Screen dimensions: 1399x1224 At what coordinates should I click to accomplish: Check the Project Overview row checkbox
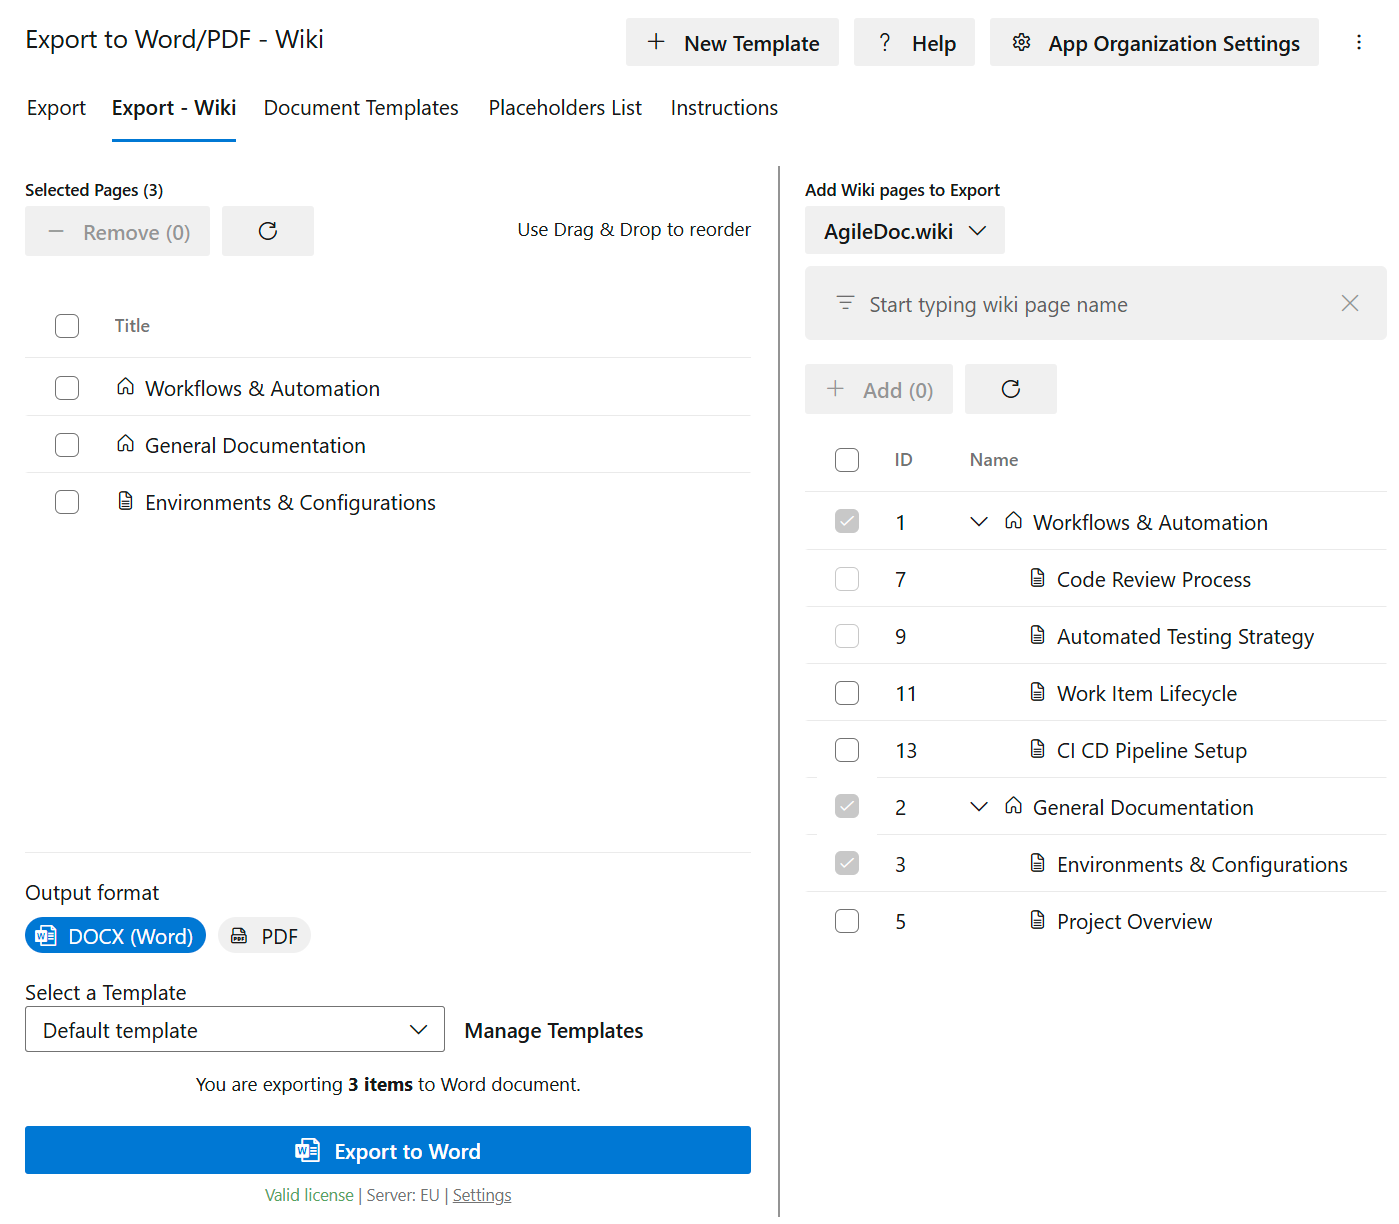click(x=847, y=921)
